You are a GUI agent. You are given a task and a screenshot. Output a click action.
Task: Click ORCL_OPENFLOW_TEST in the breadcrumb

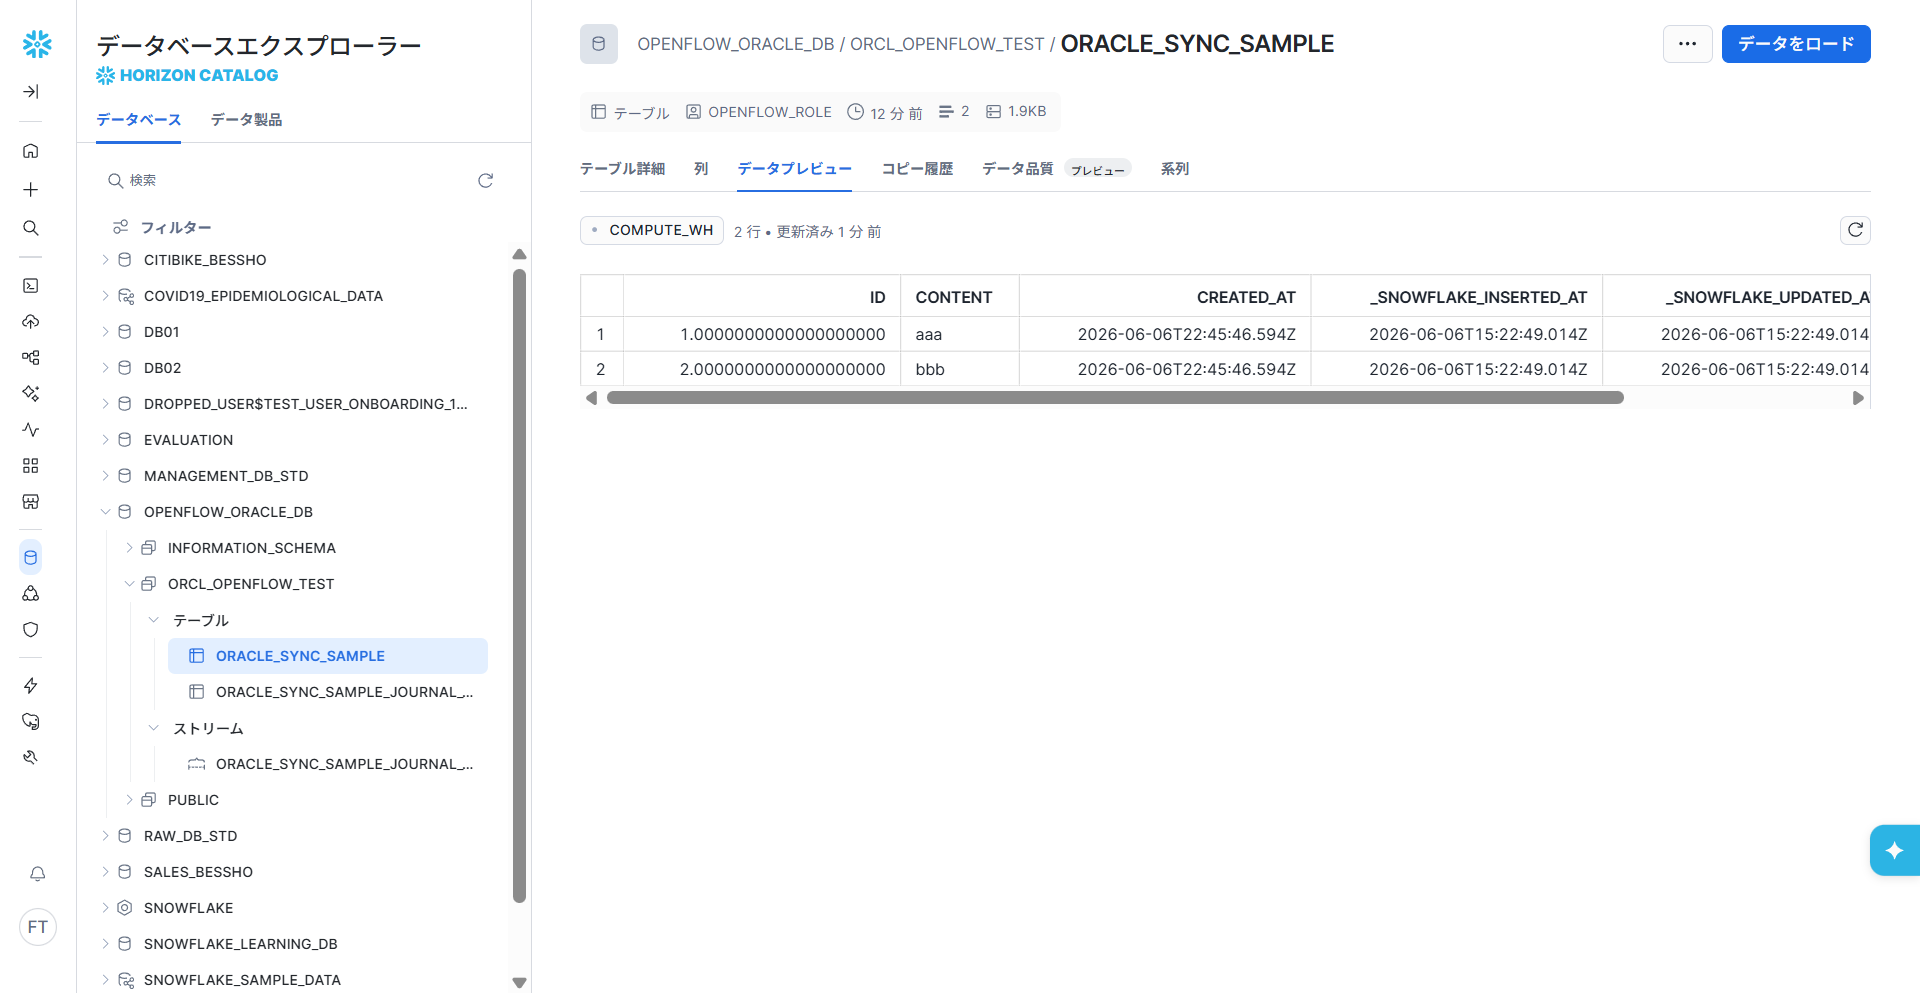tap(947, 44)
